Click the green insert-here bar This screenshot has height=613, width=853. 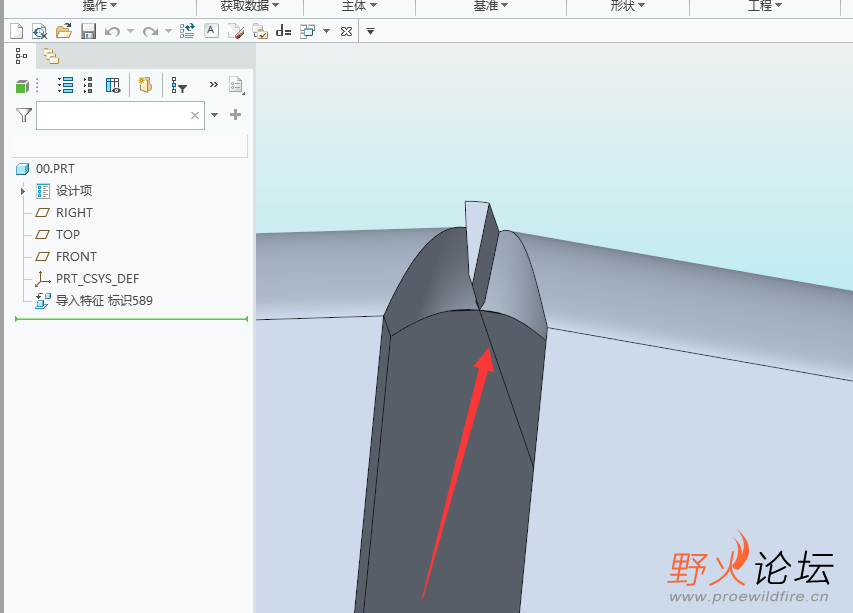132,319
